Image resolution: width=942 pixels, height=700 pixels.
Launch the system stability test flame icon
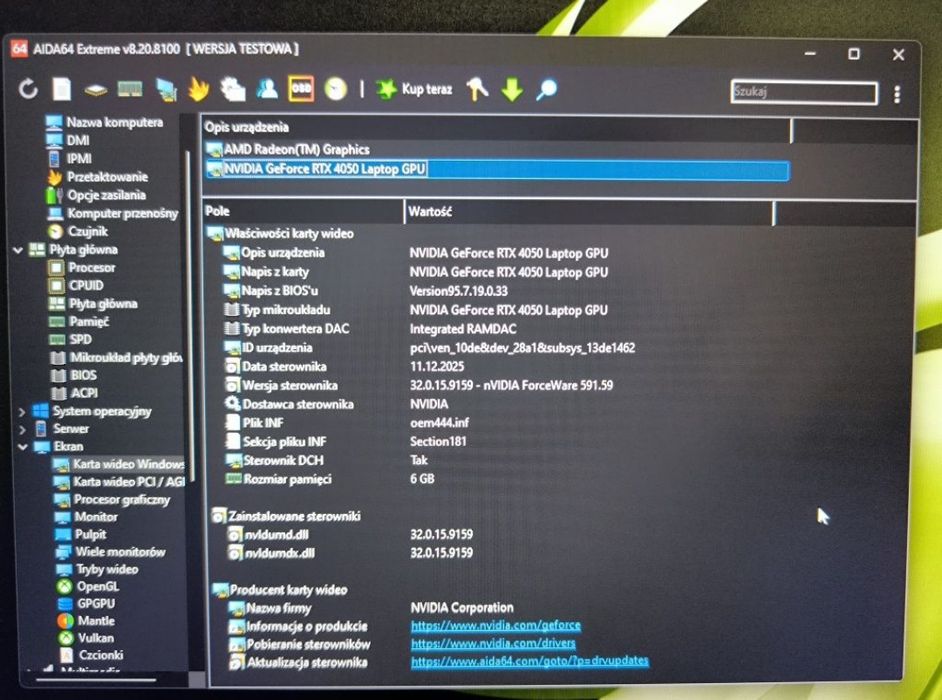pos(198,89)
